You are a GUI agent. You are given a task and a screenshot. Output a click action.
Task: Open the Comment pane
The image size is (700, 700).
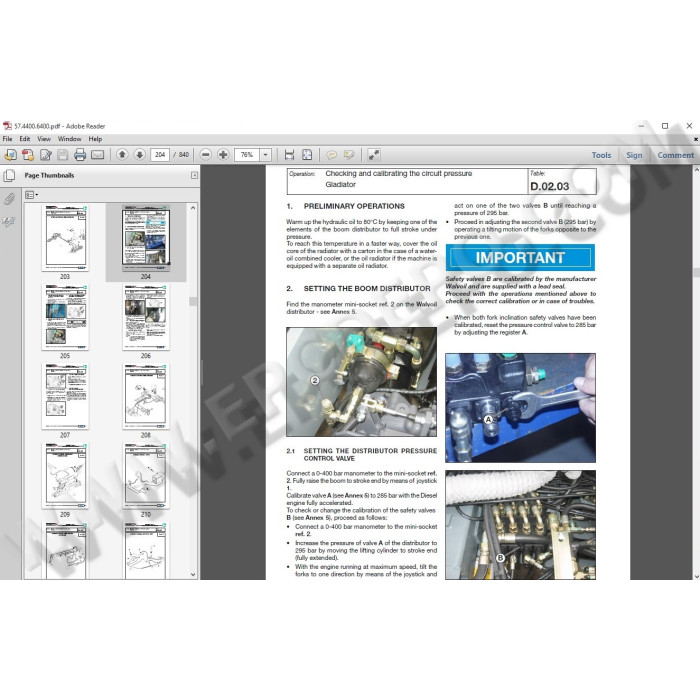point(675,155)
